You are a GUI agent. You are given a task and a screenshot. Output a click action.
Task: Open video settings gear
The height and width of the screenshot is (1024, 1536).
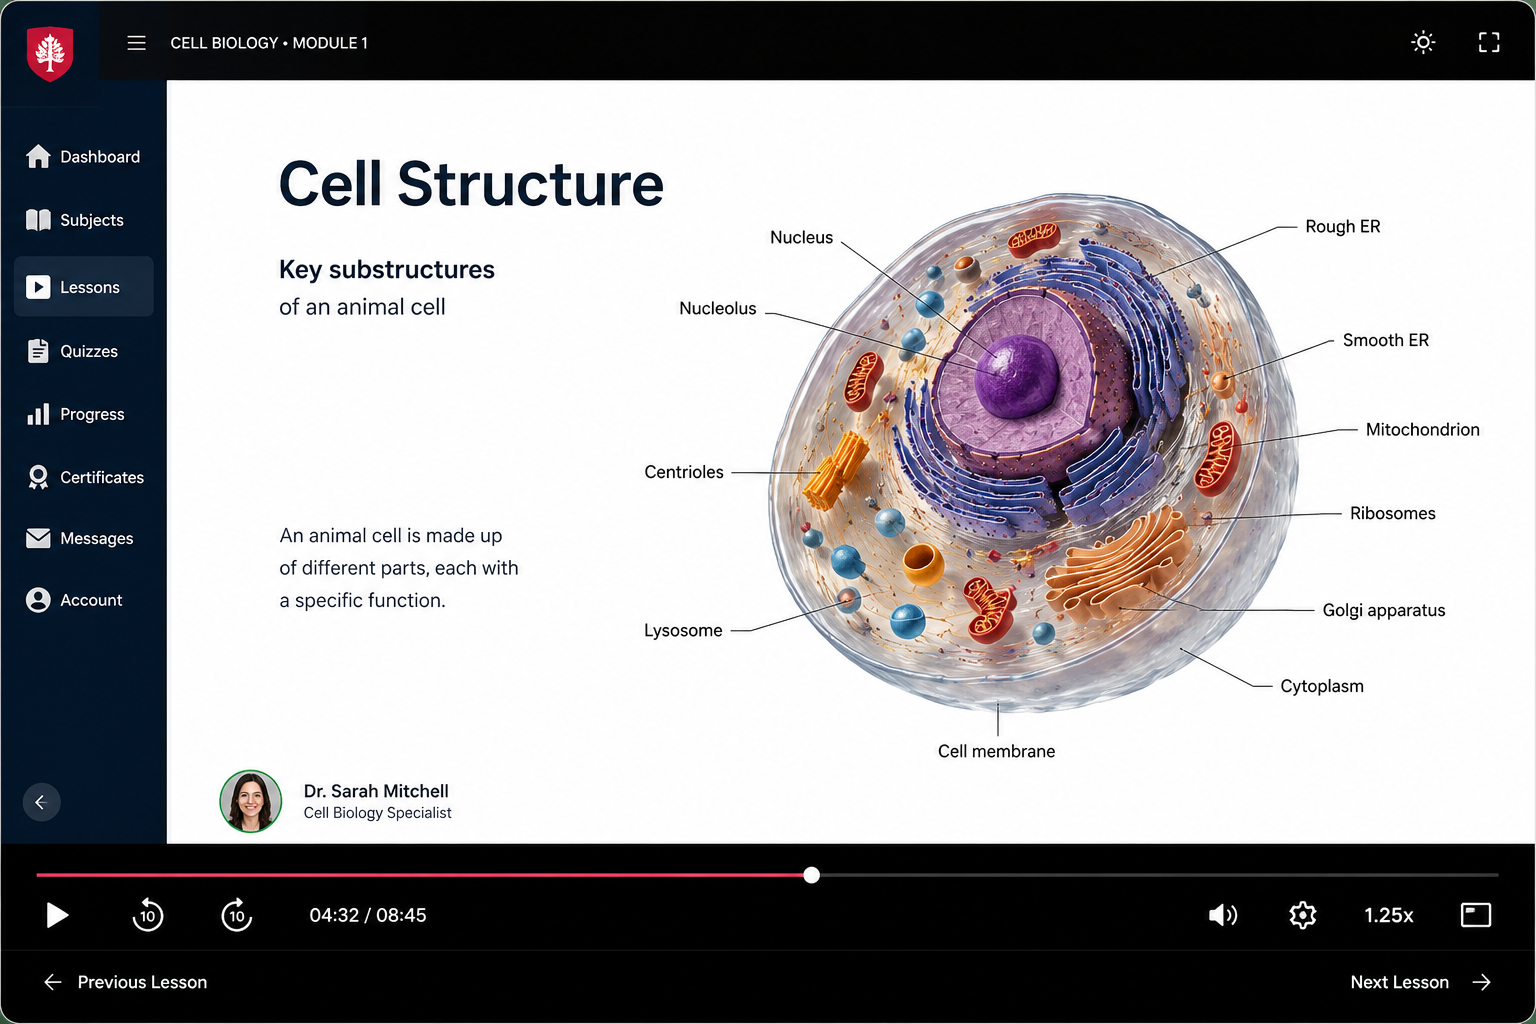point(1303,915)
